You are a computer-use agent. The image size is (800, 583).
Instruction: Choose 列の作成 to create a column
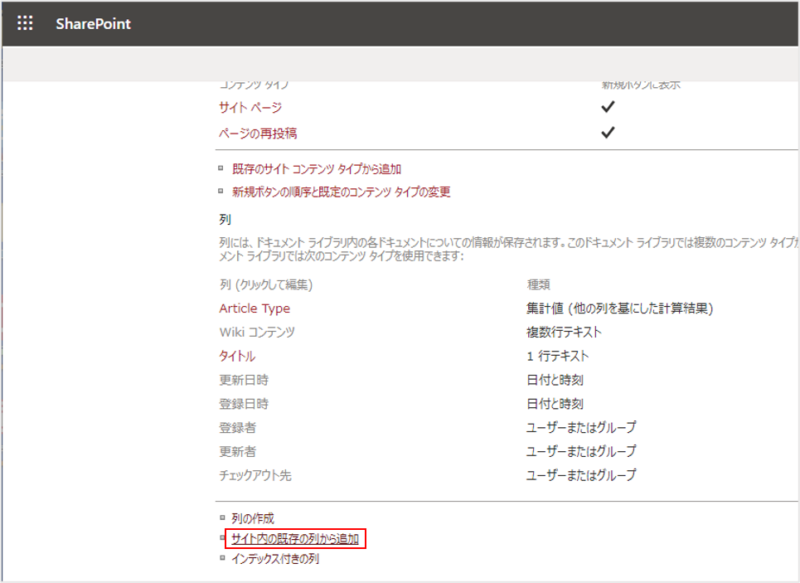pos(253,519)
